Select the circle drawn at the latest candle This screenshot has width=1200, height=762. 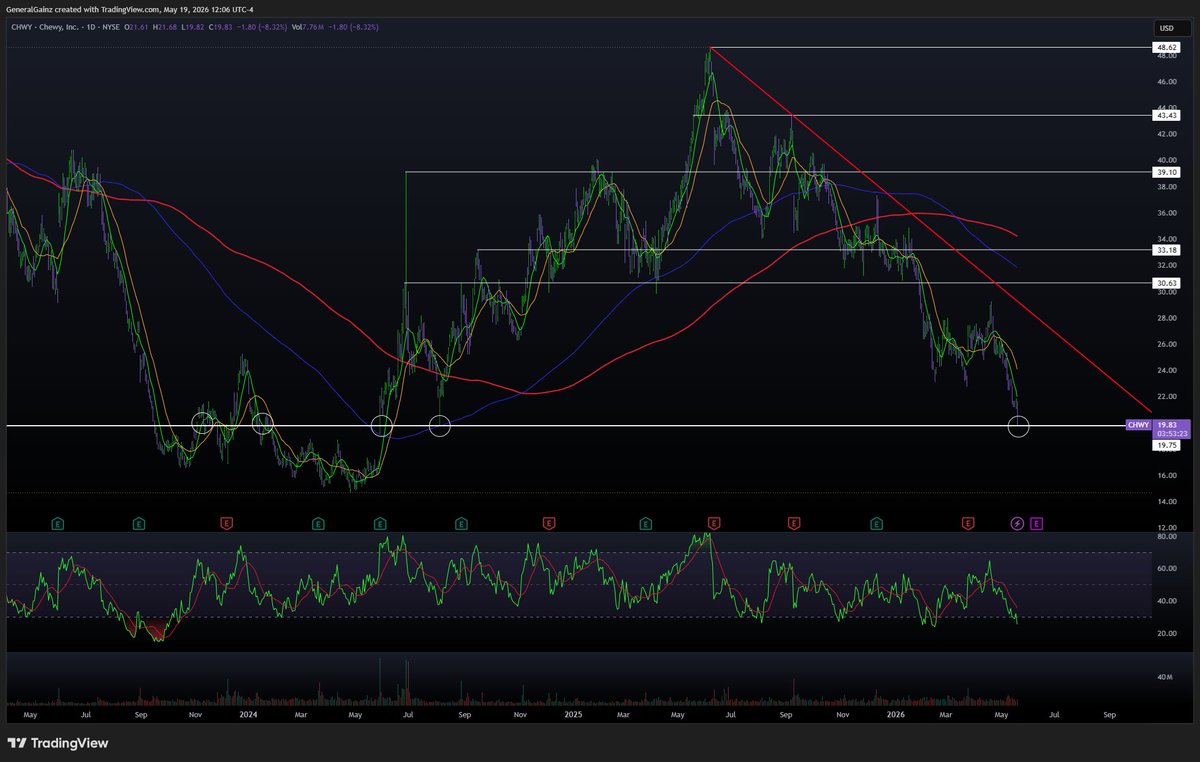click(x=1018, y=427)
